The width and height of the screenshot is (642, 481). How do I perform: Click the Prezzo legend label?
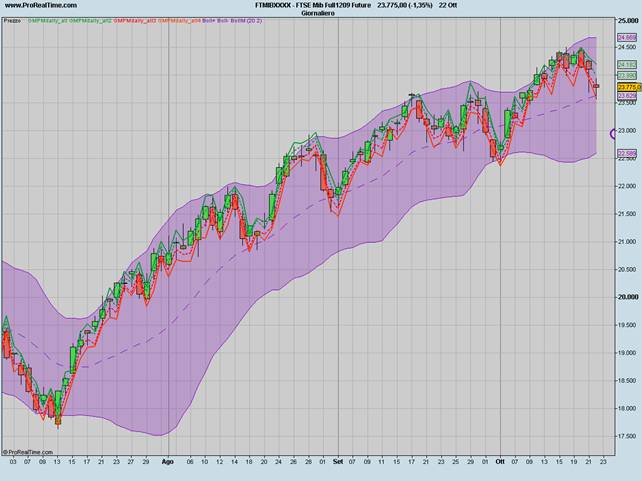pos(12,20)
